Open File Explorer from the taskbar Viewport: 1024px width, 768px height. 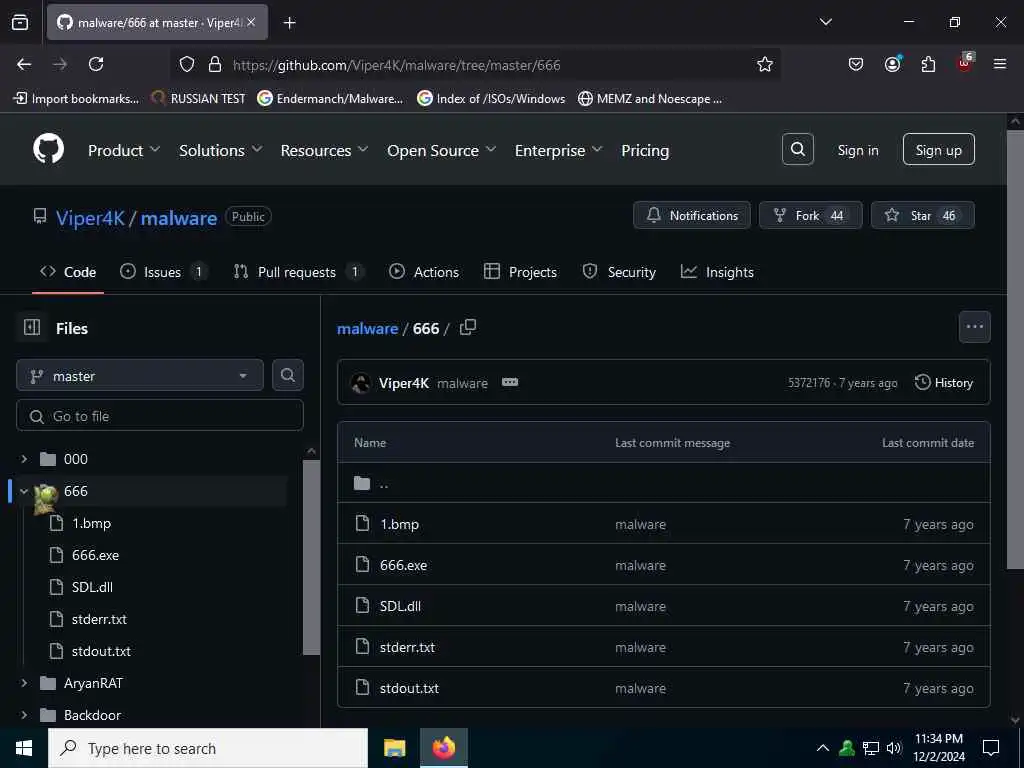click(x=394, y=748)
